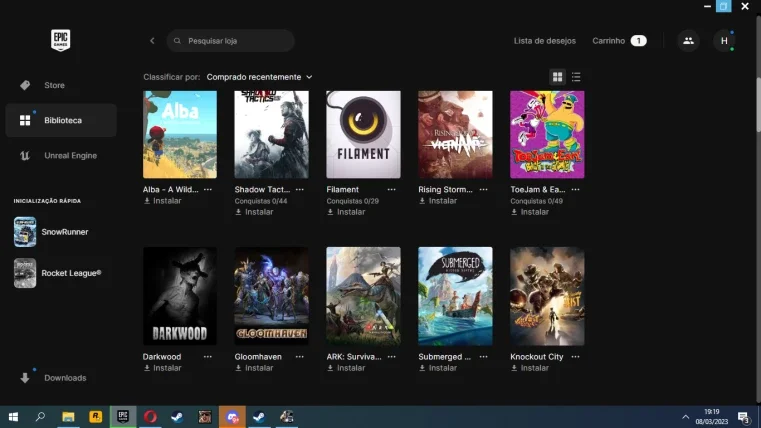Select the Darkwood cover art

[180, 296]
